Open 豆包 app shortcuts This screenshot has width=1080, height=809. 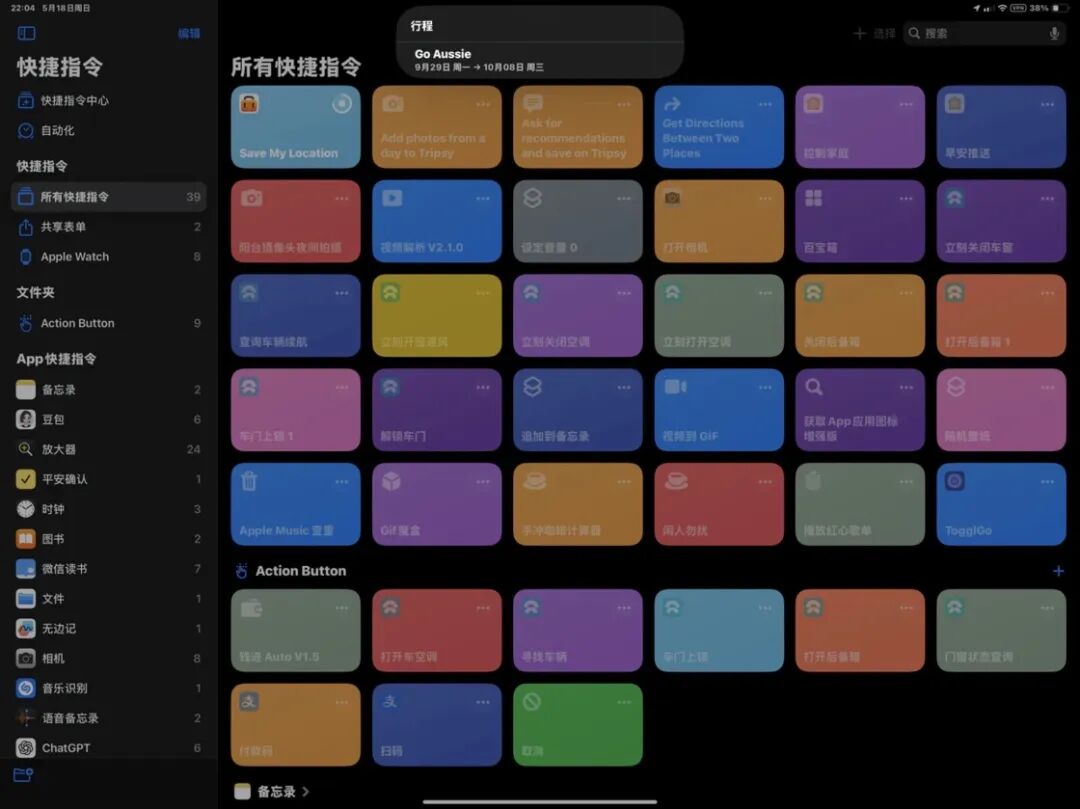click(x=109, y=419)
